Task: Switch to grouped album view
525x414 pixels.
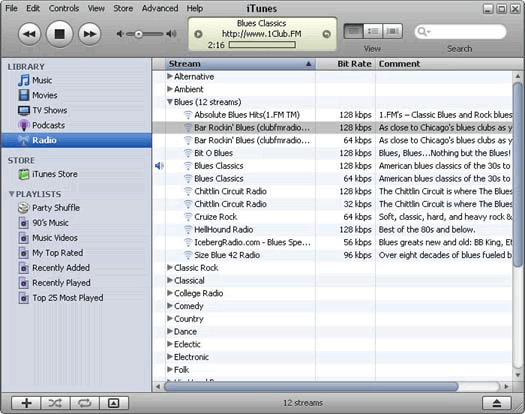Action: click(373, 31)
